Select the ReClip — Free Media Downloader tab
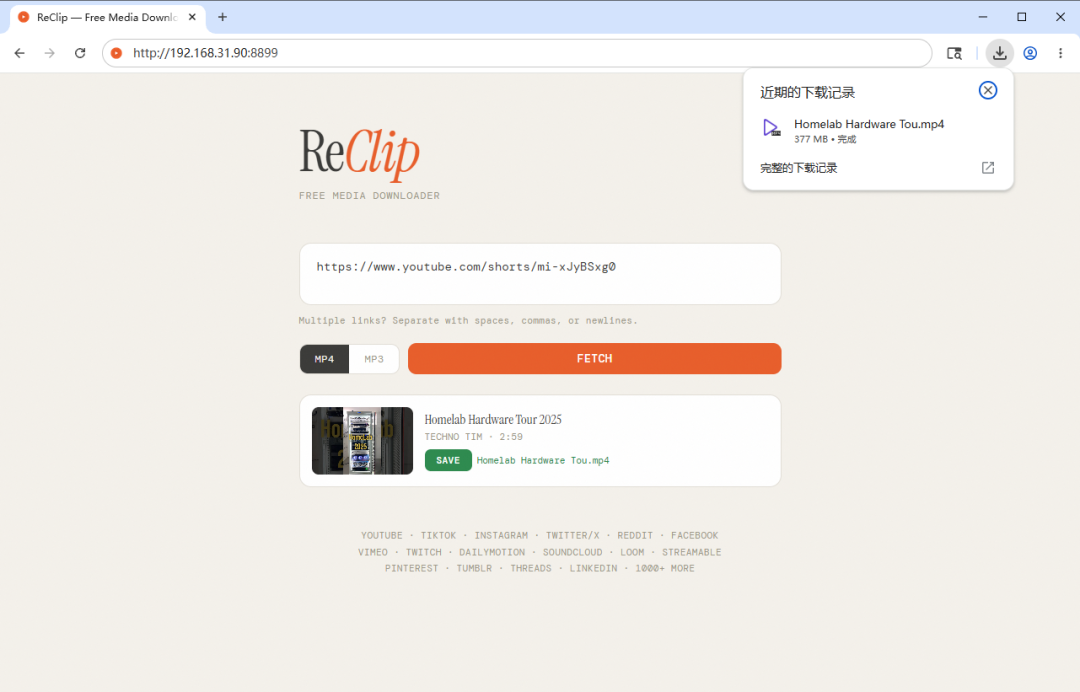This screenshot has width=1080, height=692. 107,17
